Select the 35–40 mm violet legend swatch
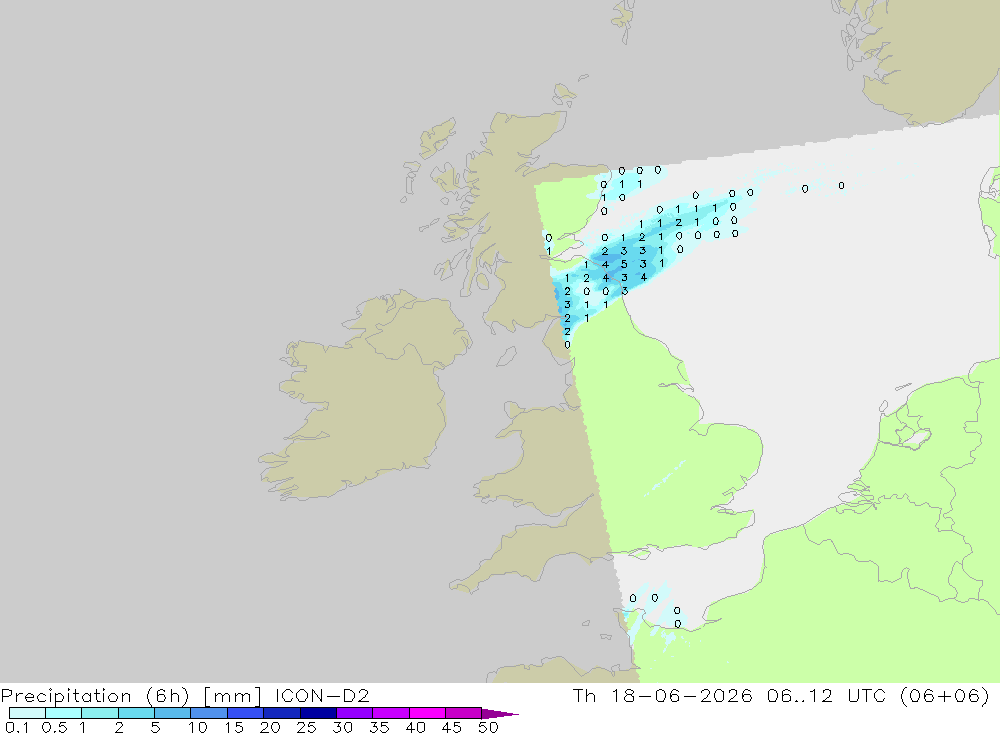This screenshot has width=1000, height=733. [x=390, y=713]
